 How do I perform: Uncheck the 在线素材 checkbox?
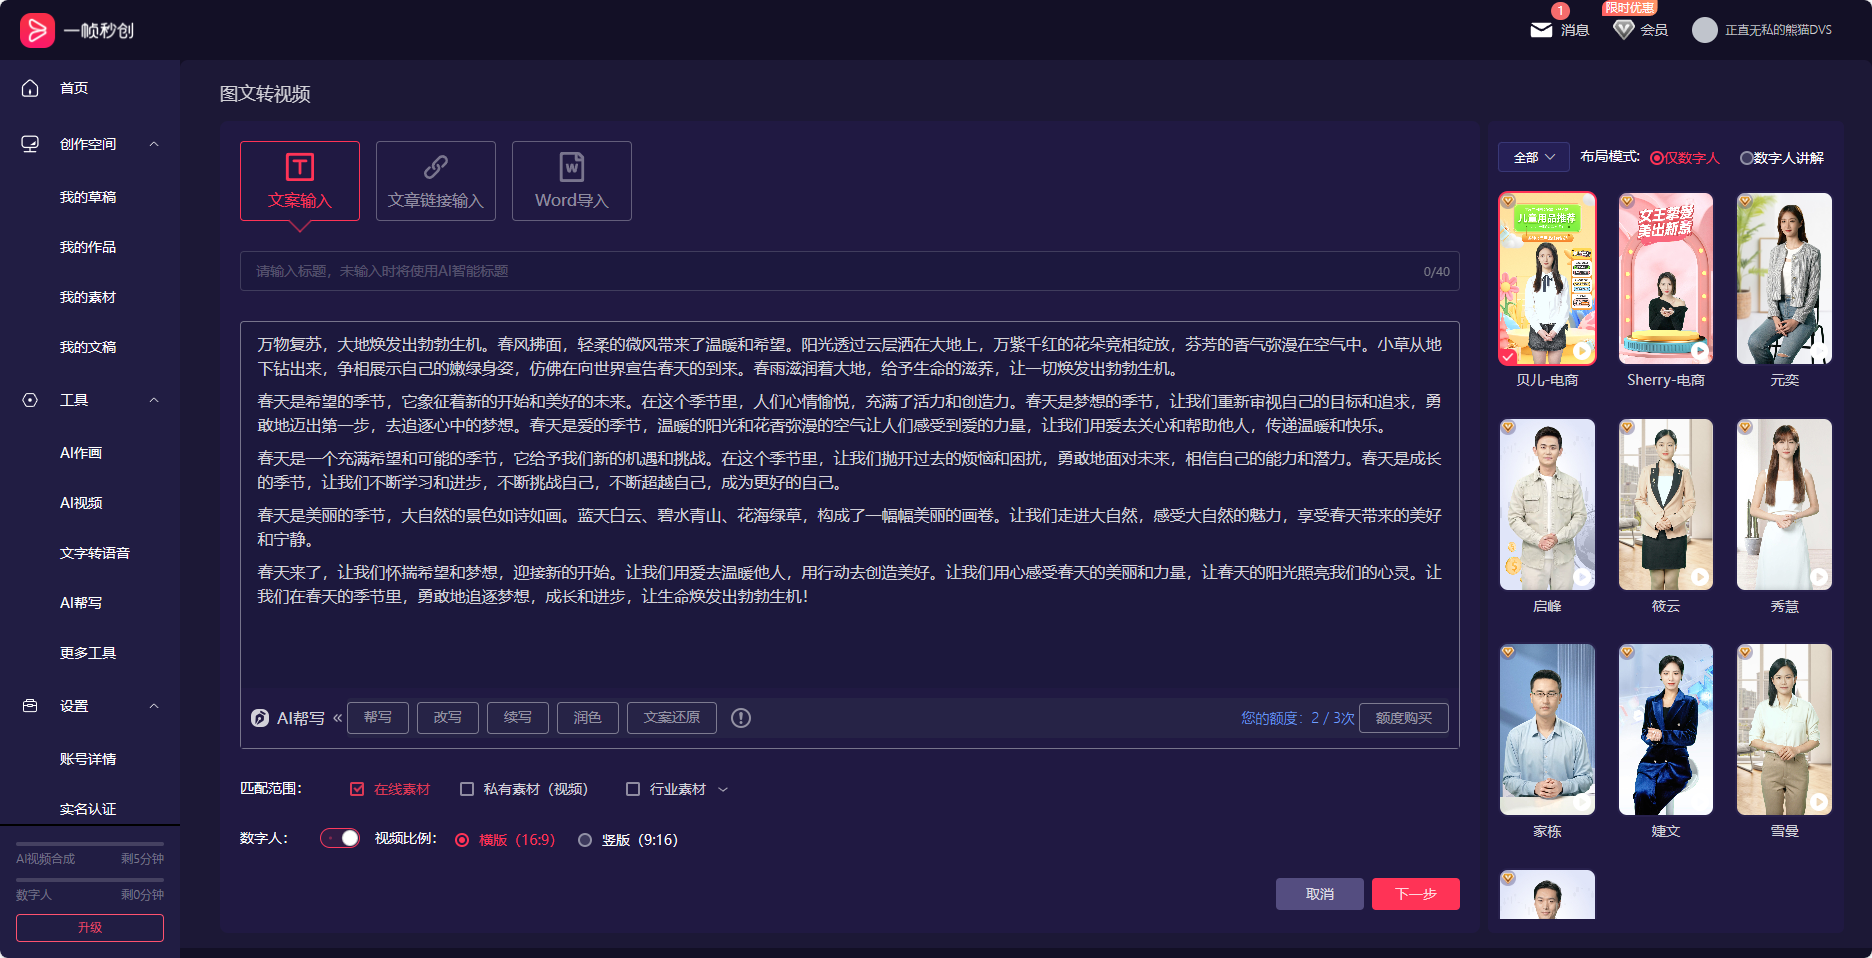click(x=357, y=789)
